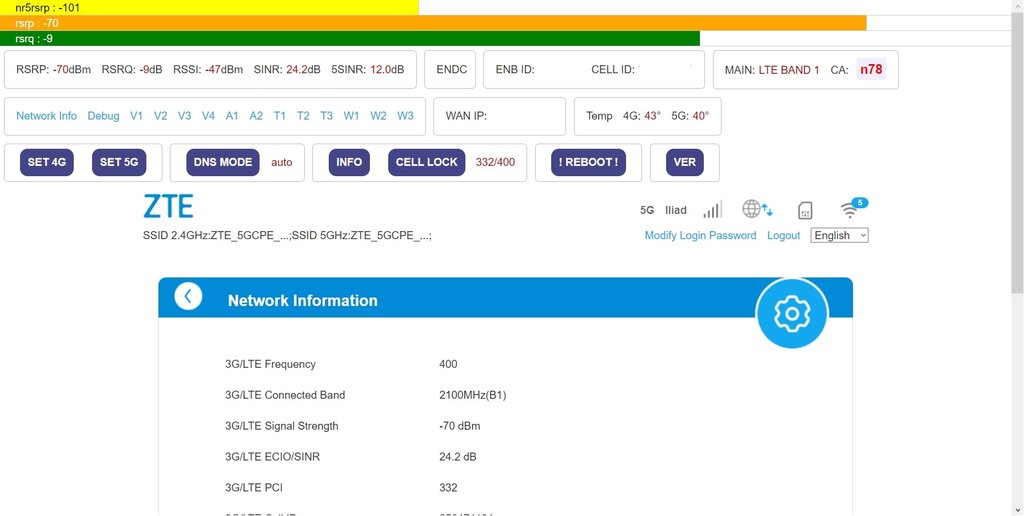Click the orange rsrp signal bar

pos(433,23)
